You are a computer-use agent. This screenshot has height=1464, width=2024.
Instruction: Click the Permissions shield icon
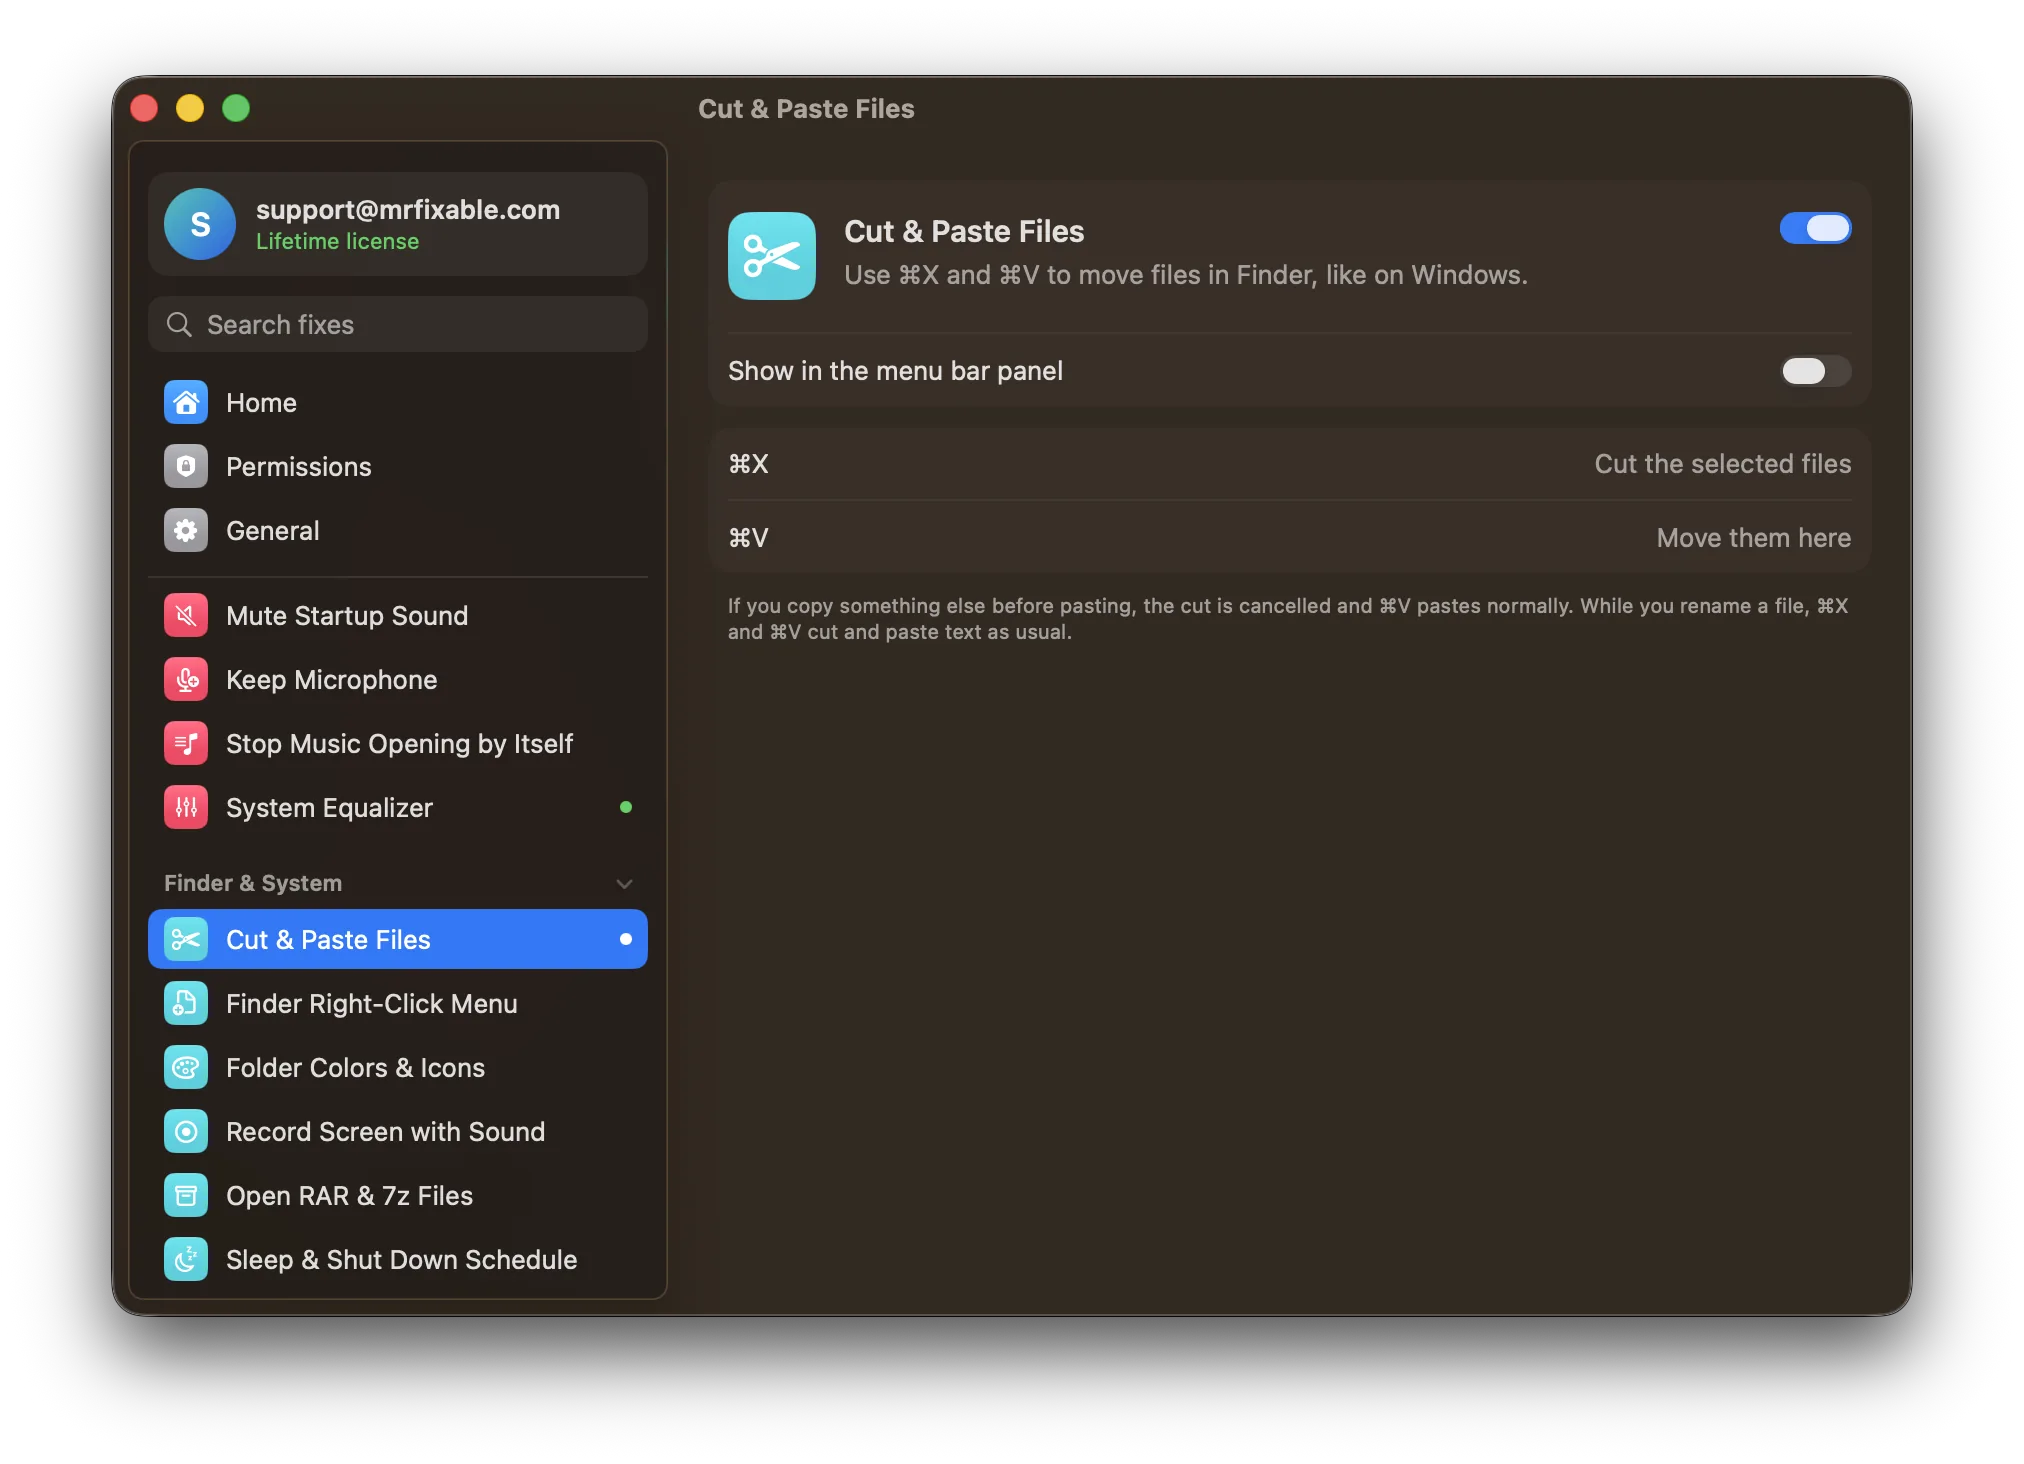pos(186,467)
